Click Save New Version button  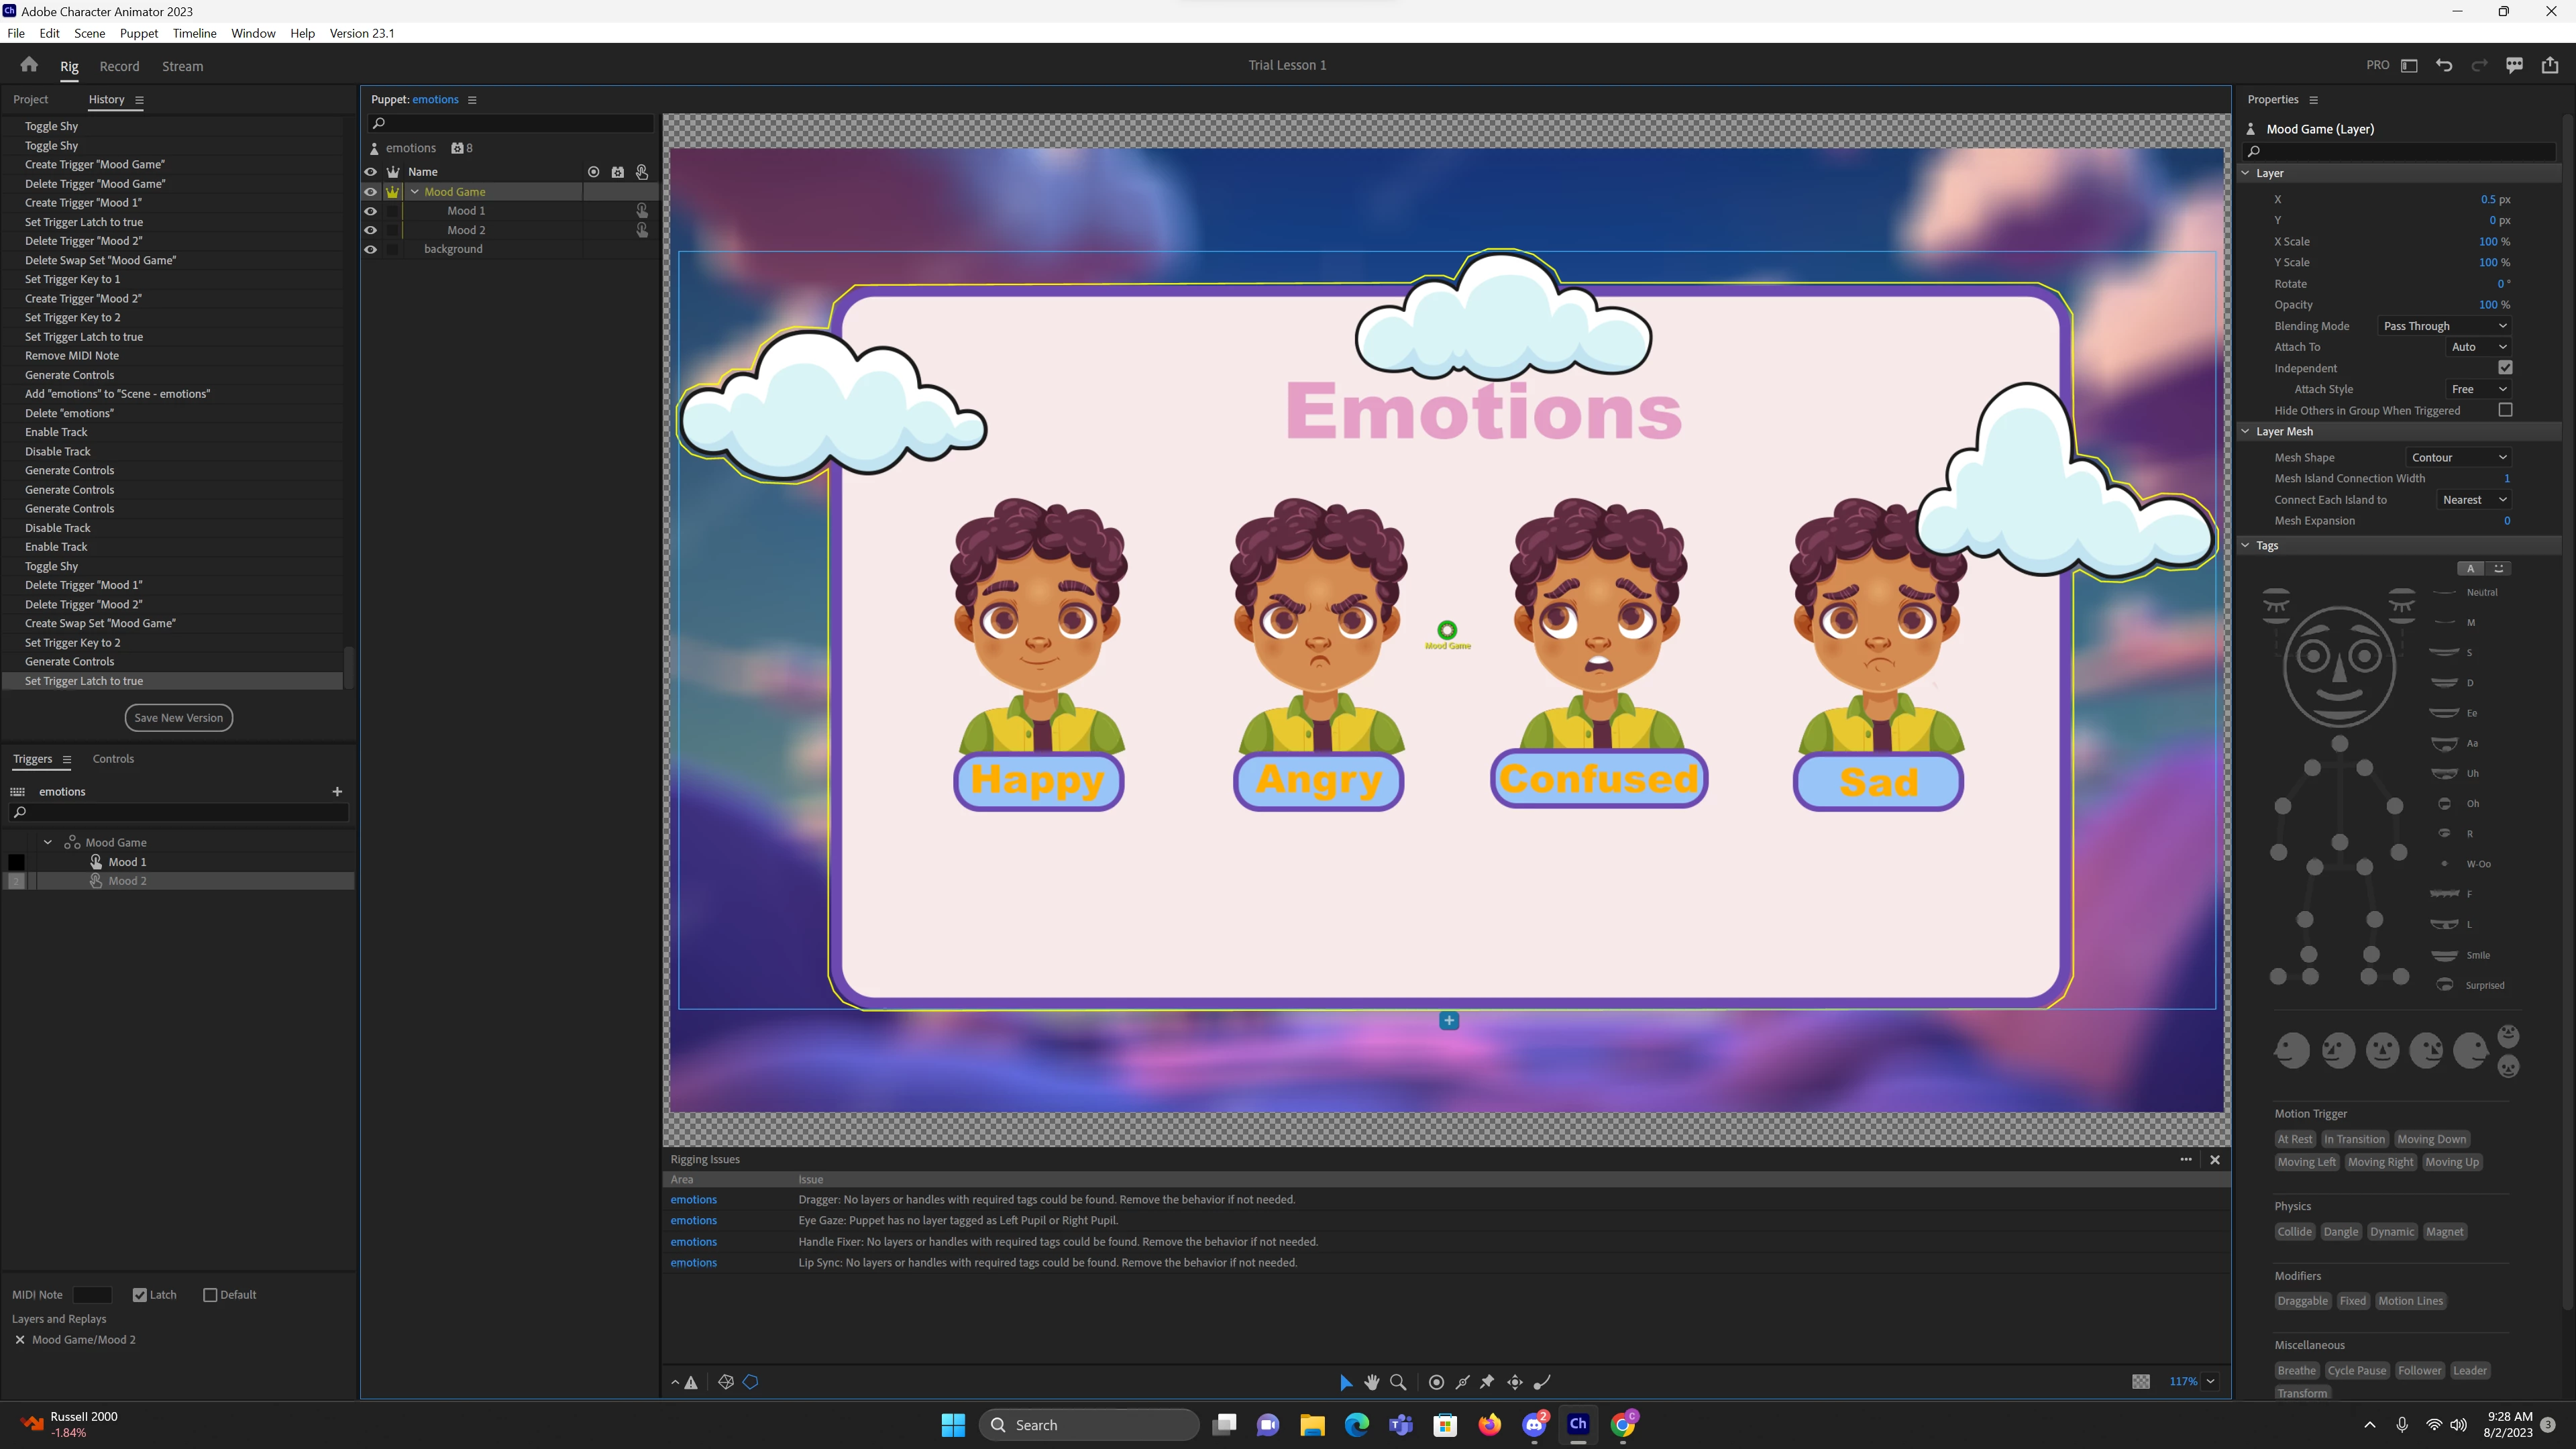pos(178,718)
